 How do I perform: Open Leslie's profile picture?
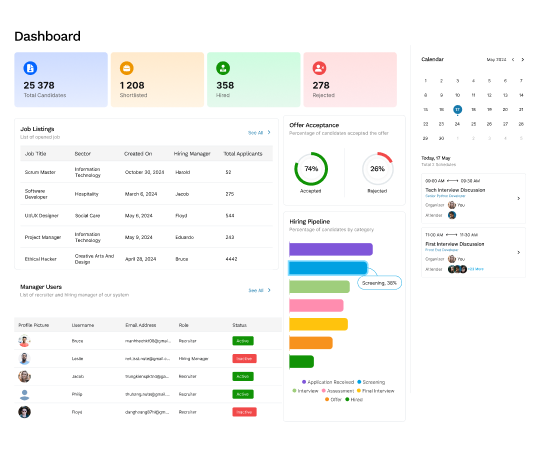point(24,358)
